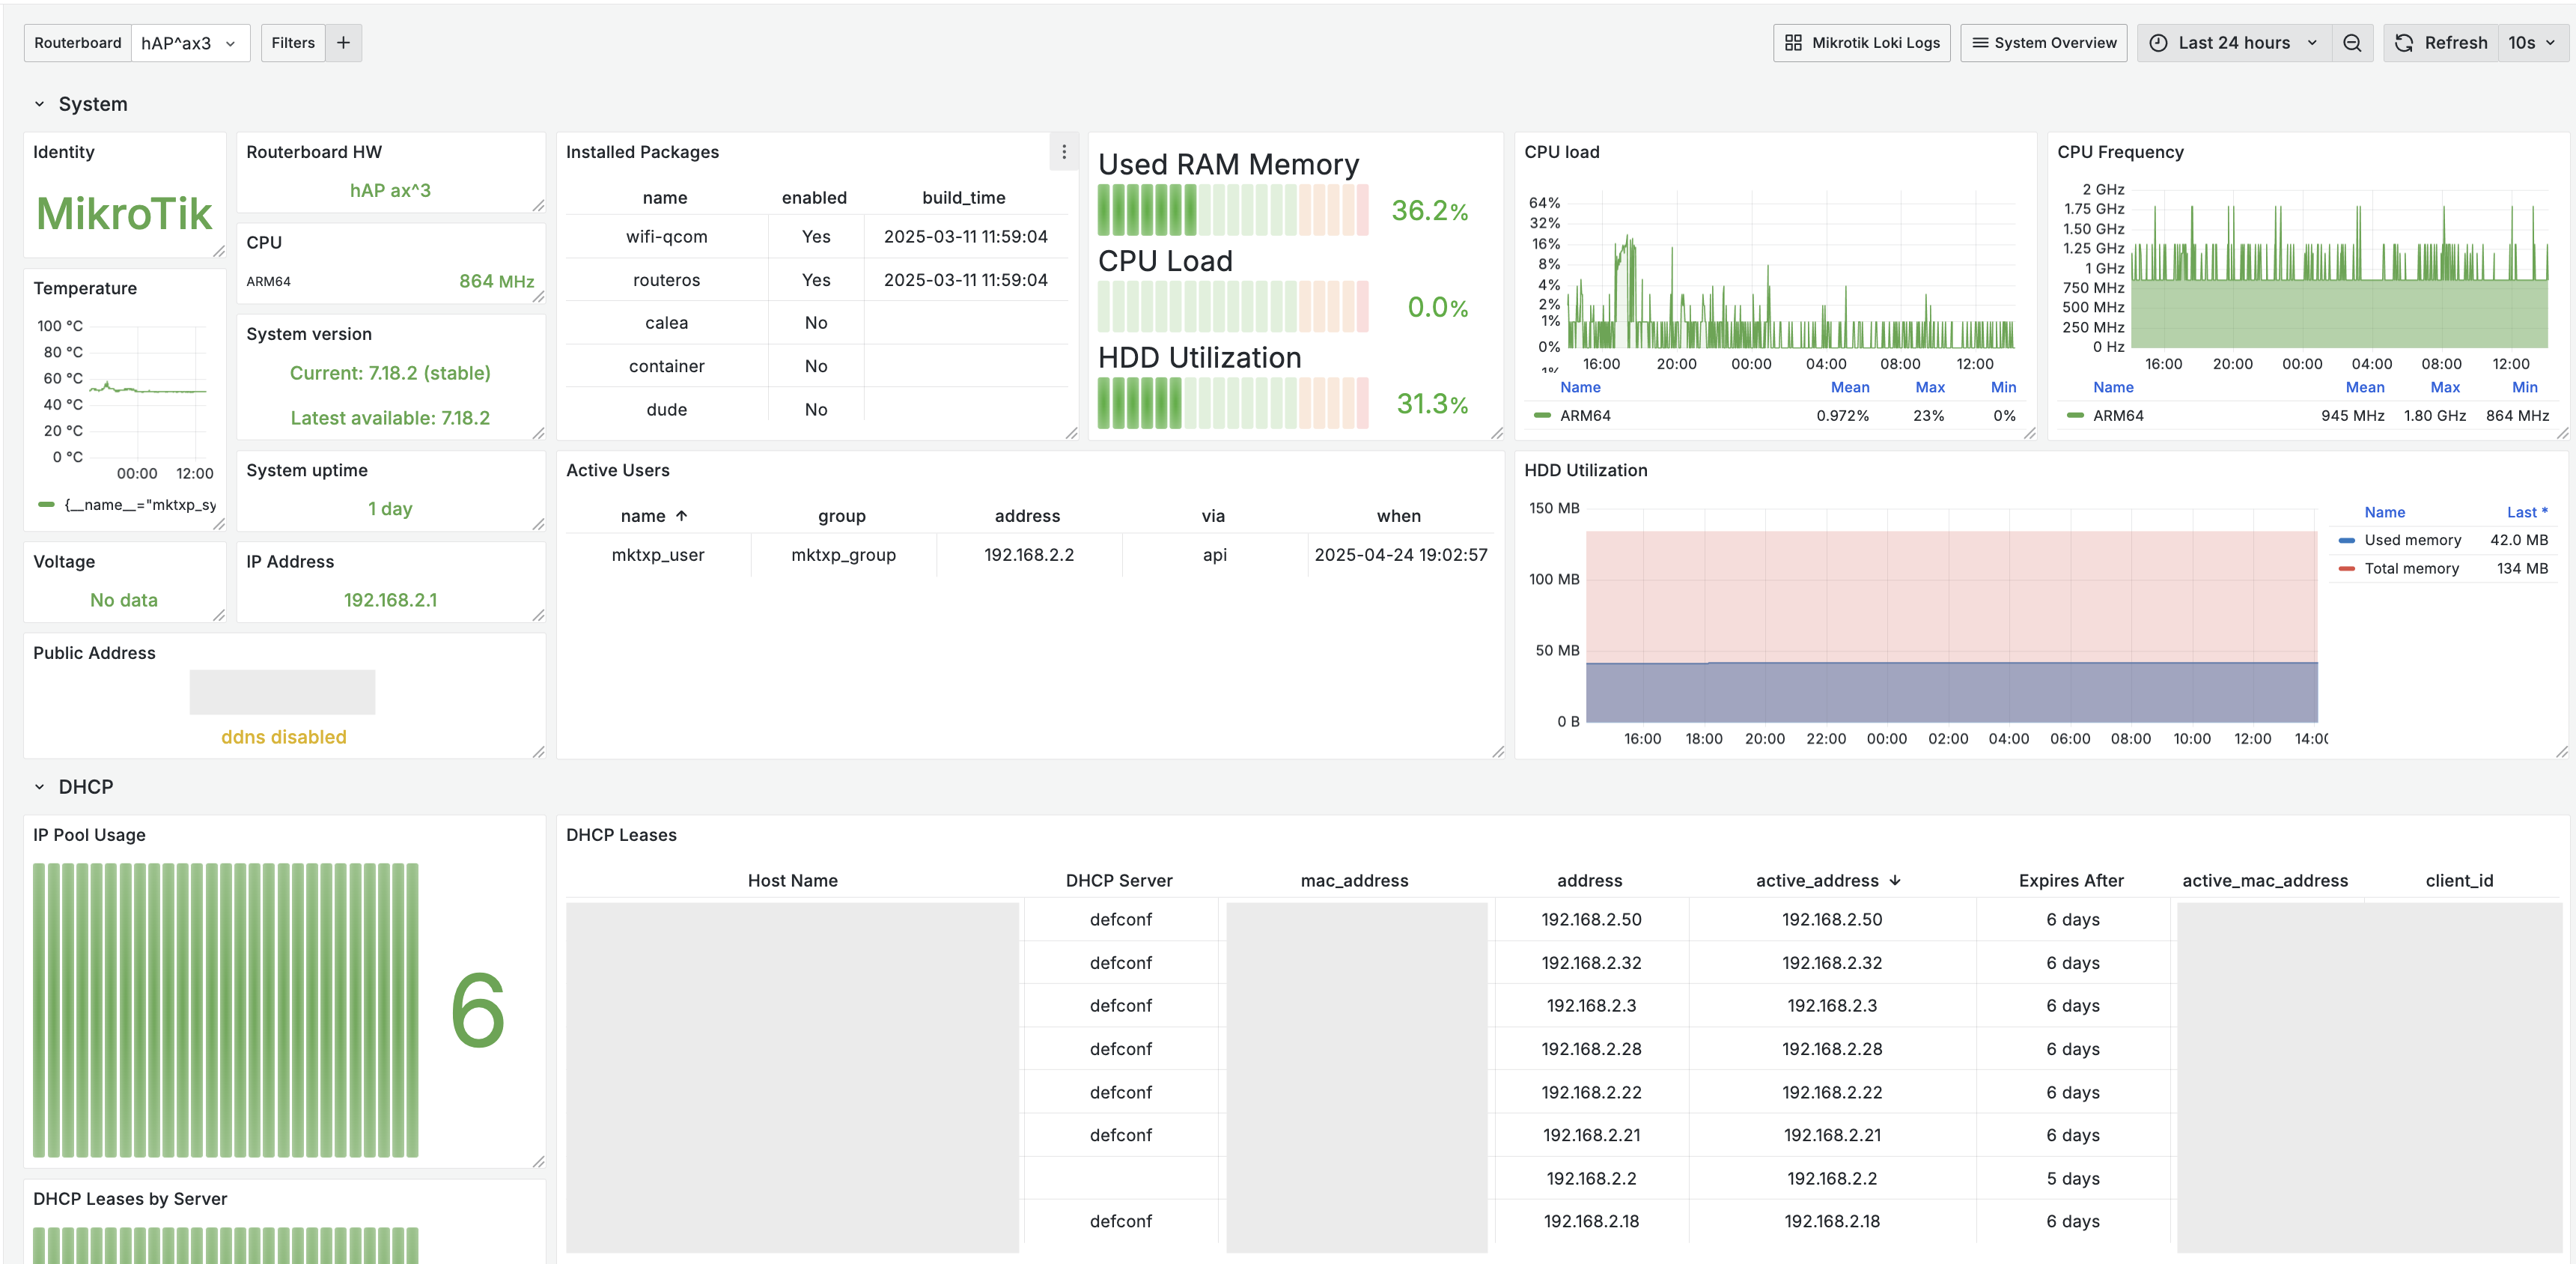Toggle ARM64 series in CPU load legend
This screenshot has width=2576, height=1264.
[1584, 416]
